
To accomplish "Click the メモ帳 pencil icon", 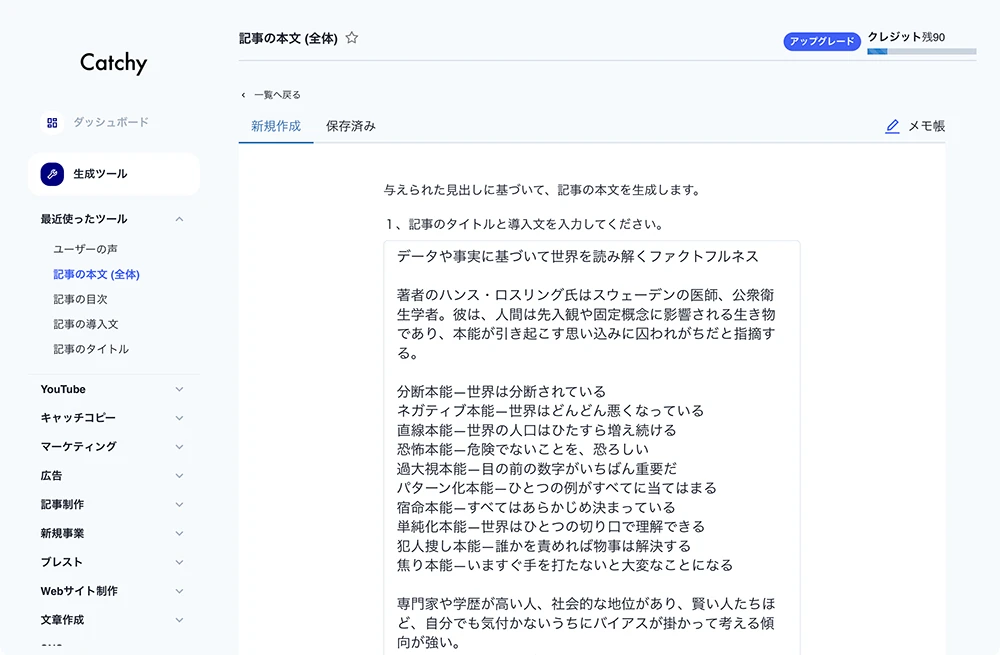I will click(892, 126).
